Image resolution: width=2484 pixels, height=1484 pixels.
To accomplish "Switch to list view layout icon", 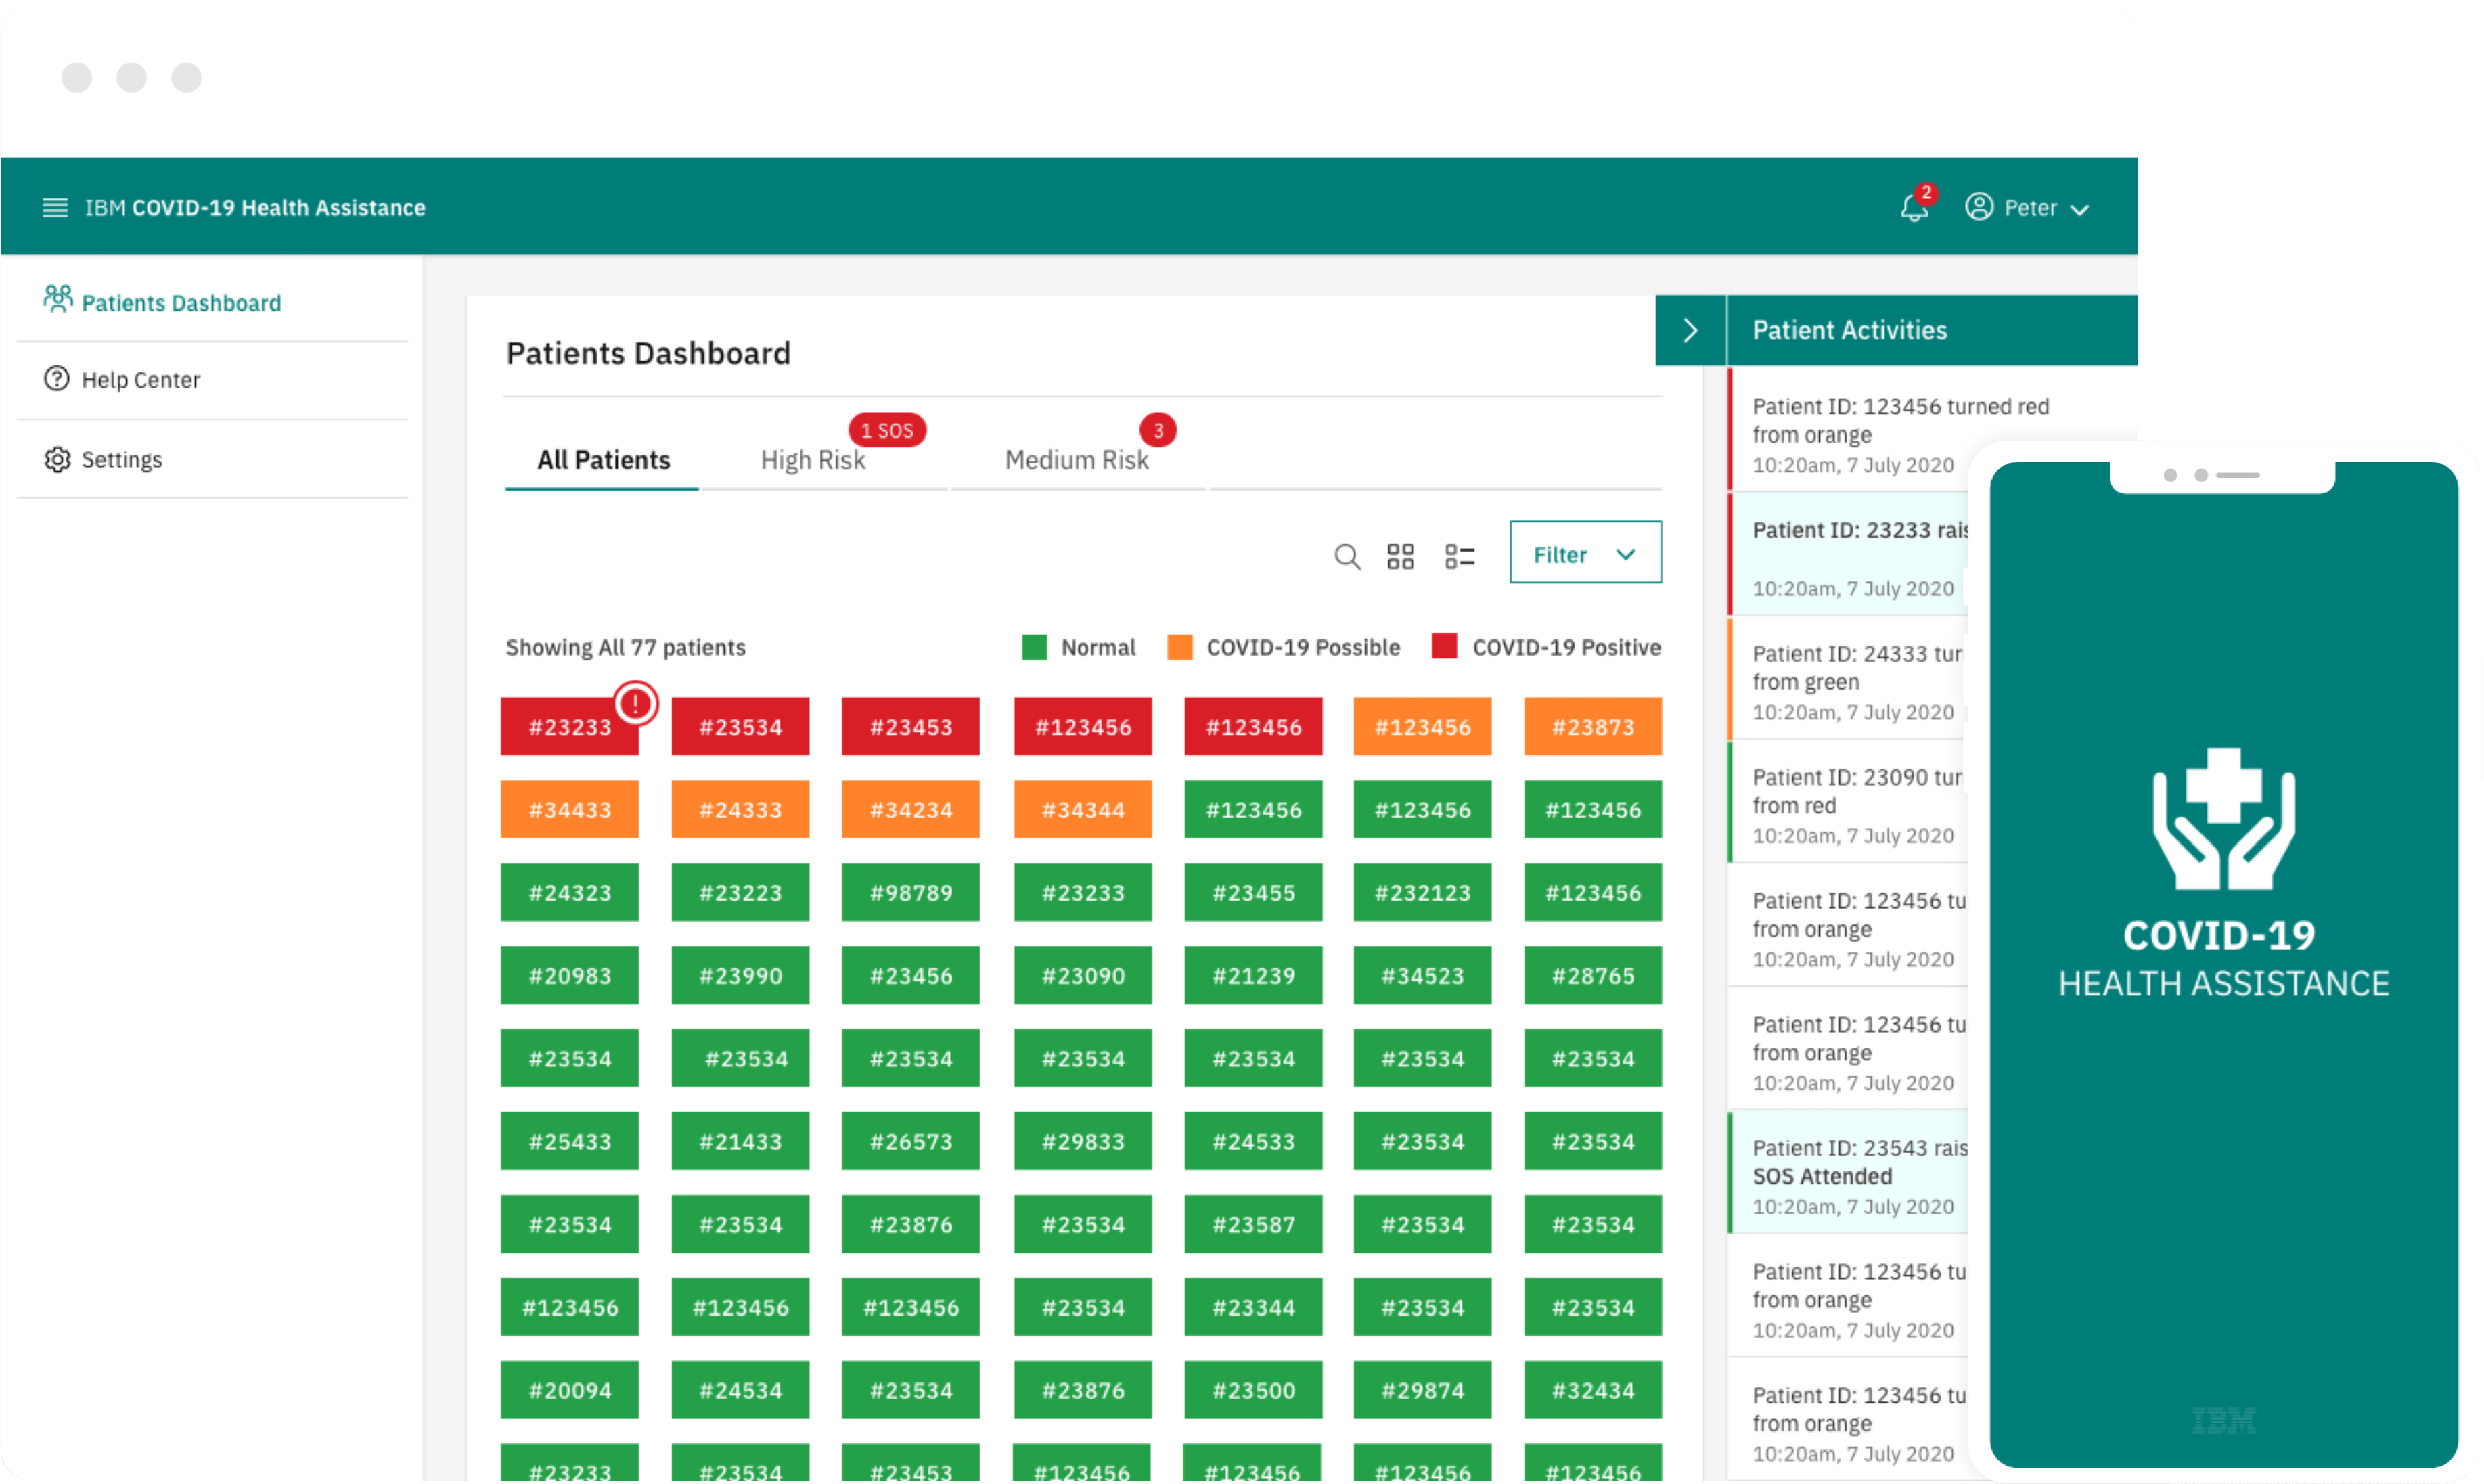I will [x=1459, y=556].
